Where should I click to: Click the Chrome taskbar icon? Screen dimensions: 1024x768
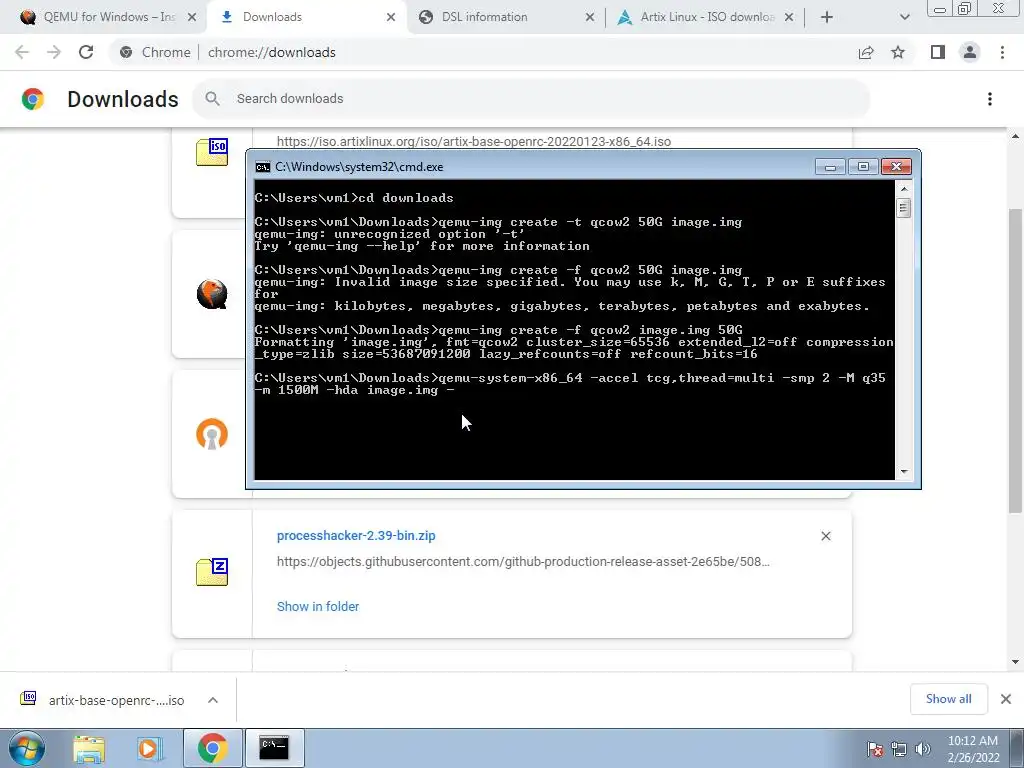point(212,748)
